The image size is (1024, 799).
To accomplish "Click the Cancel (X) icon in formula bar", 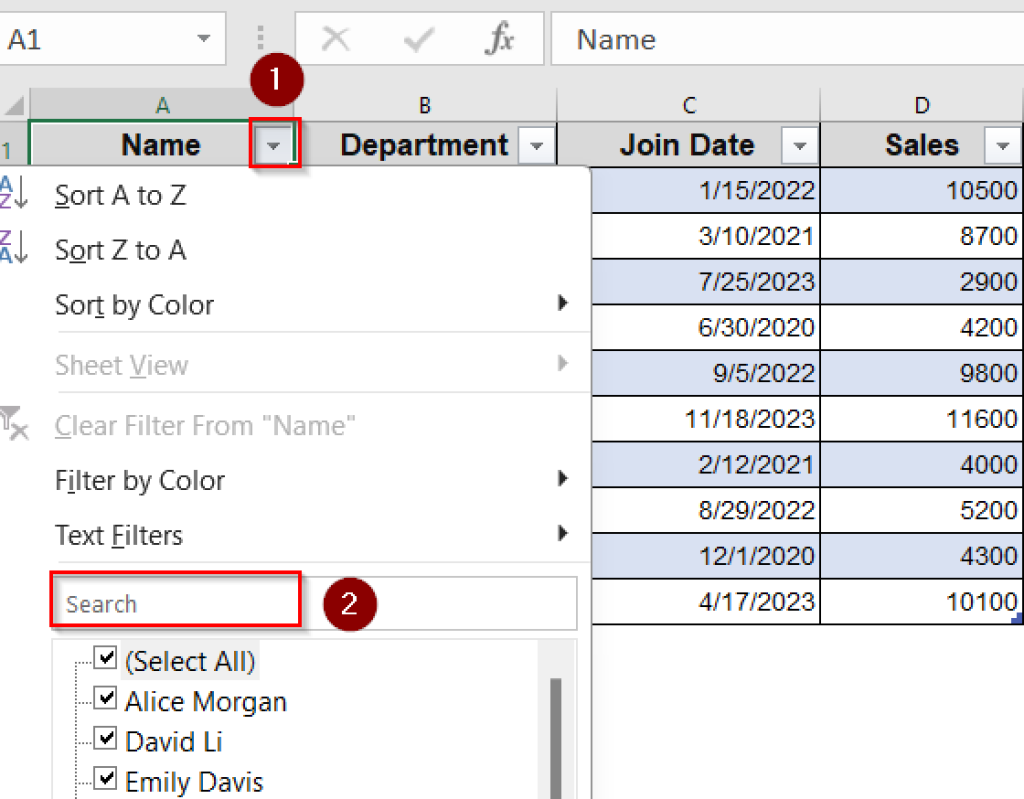I will (335, 39).
